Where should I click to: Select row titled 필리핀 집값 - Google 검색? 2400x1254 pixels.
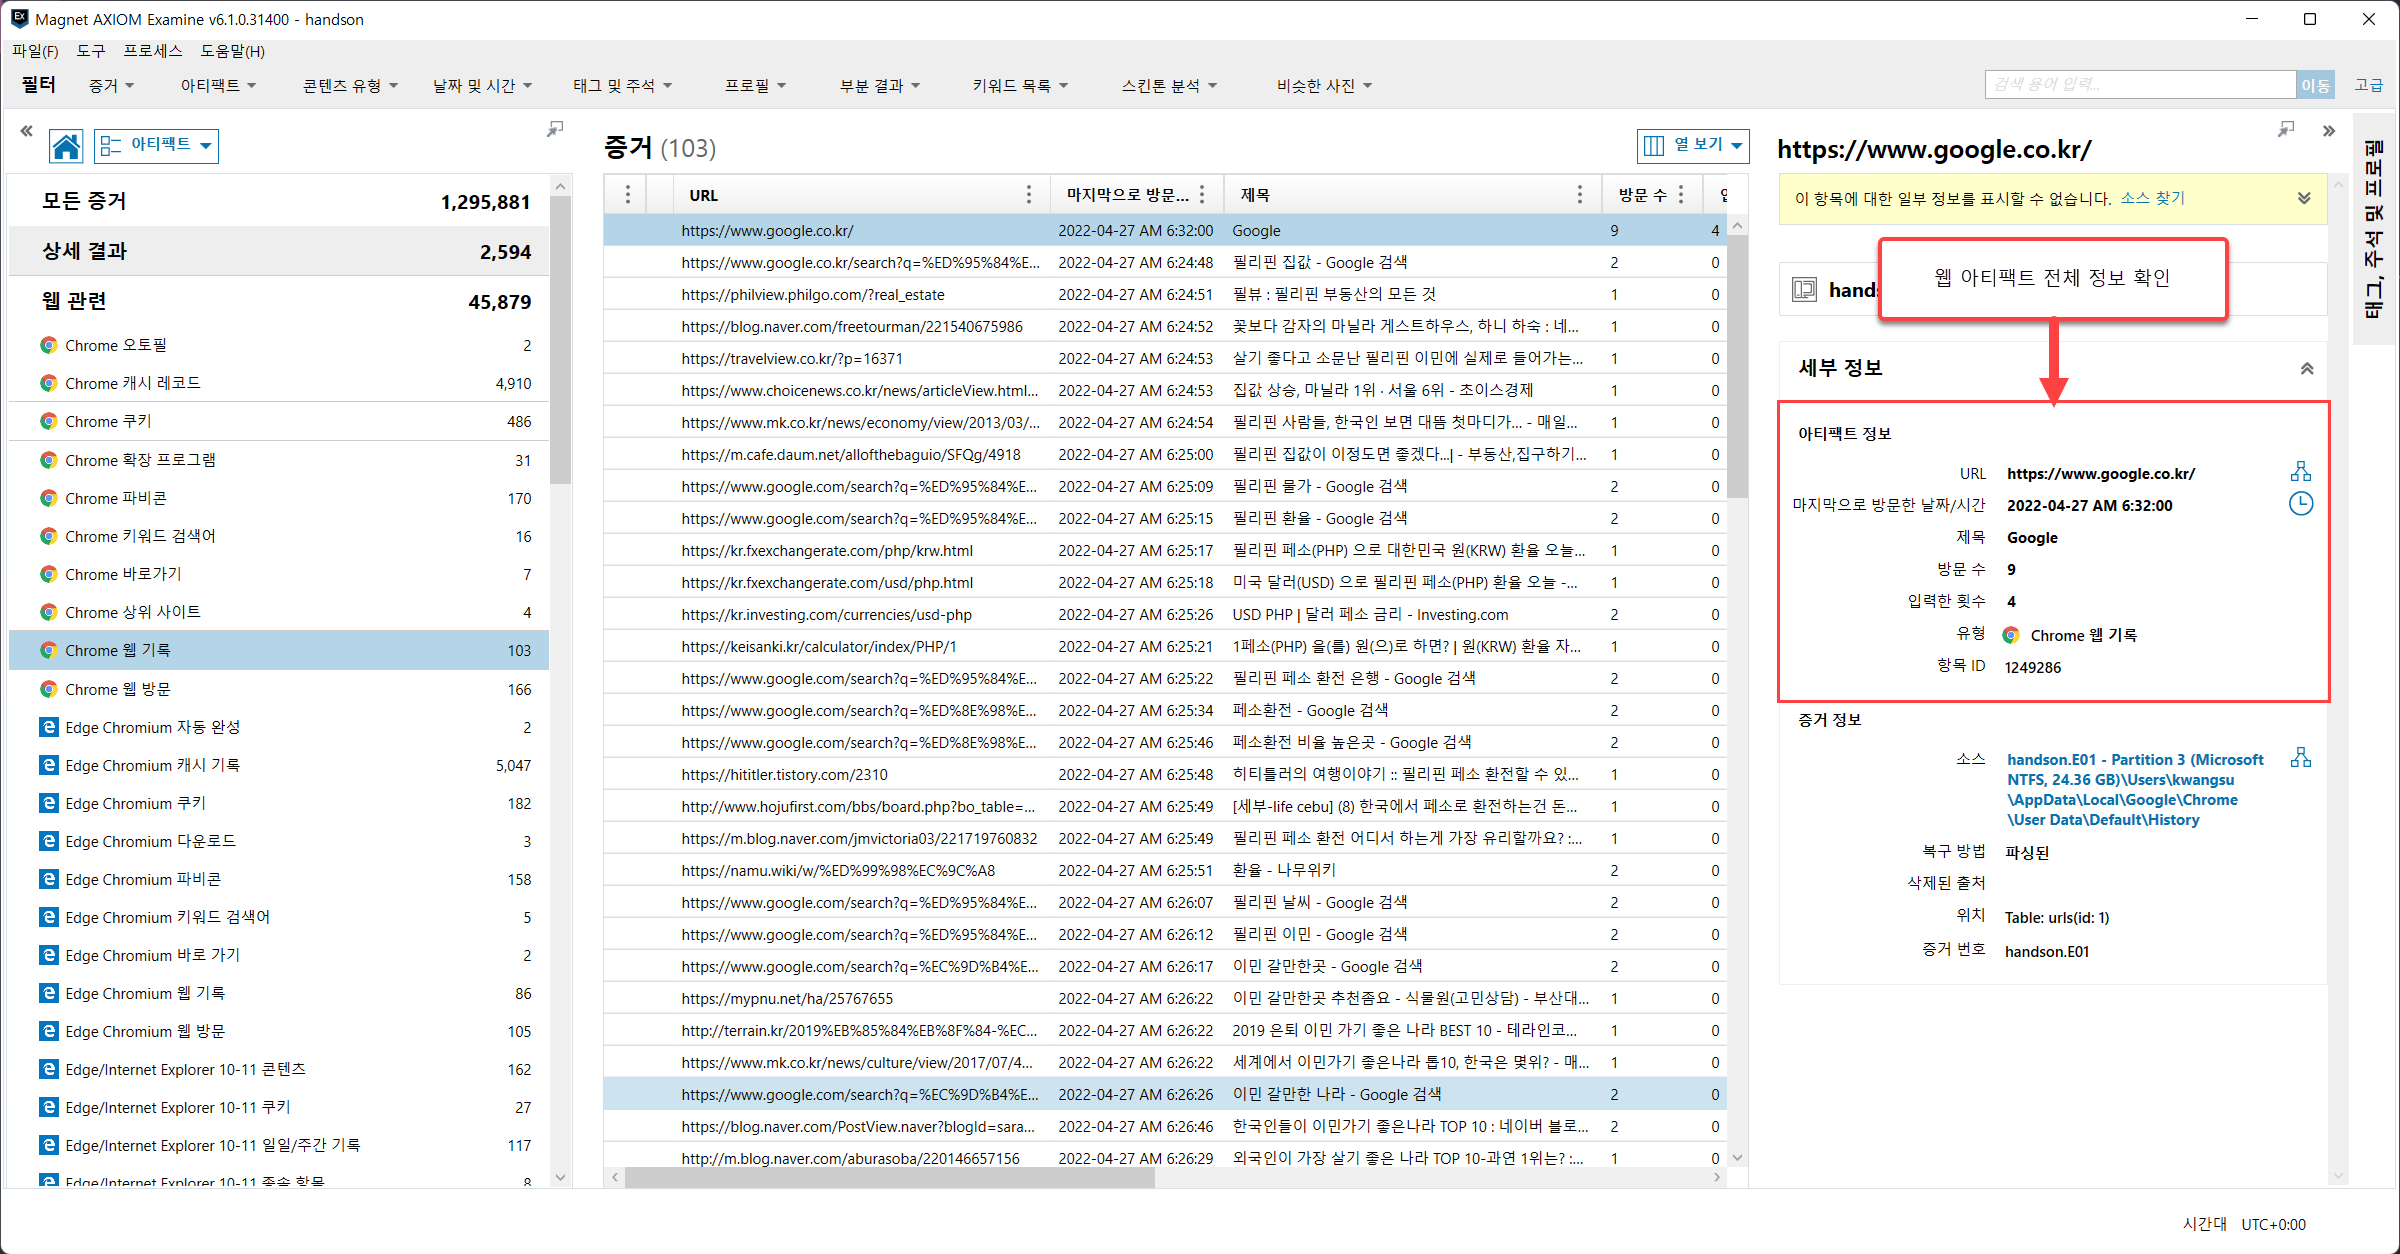[1165, 262]
